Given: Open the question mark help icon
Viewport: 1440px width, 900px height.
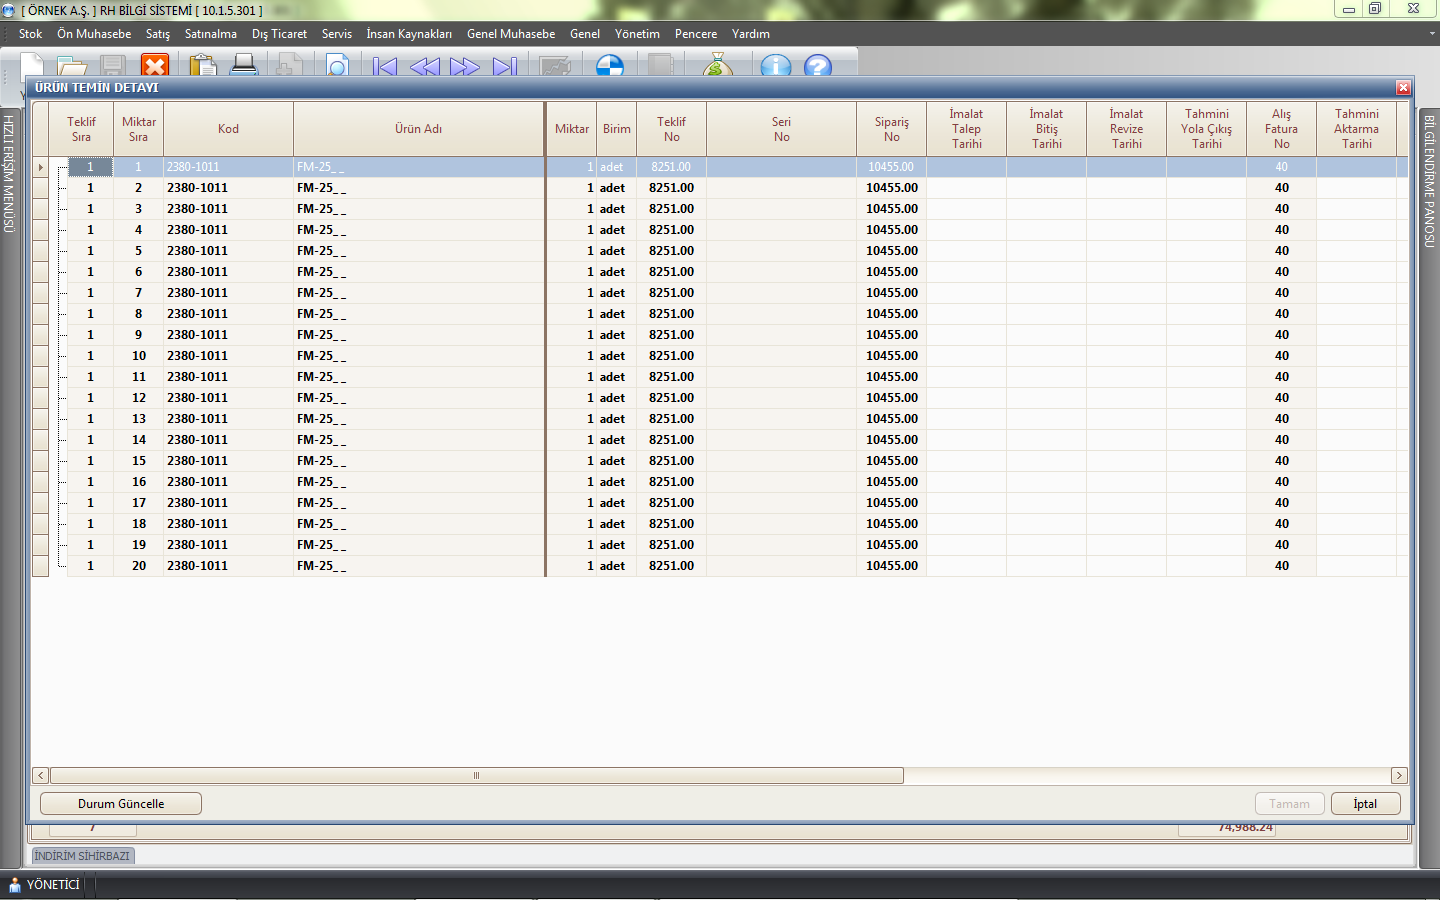Looking at the screenshot, I should 818,67.
